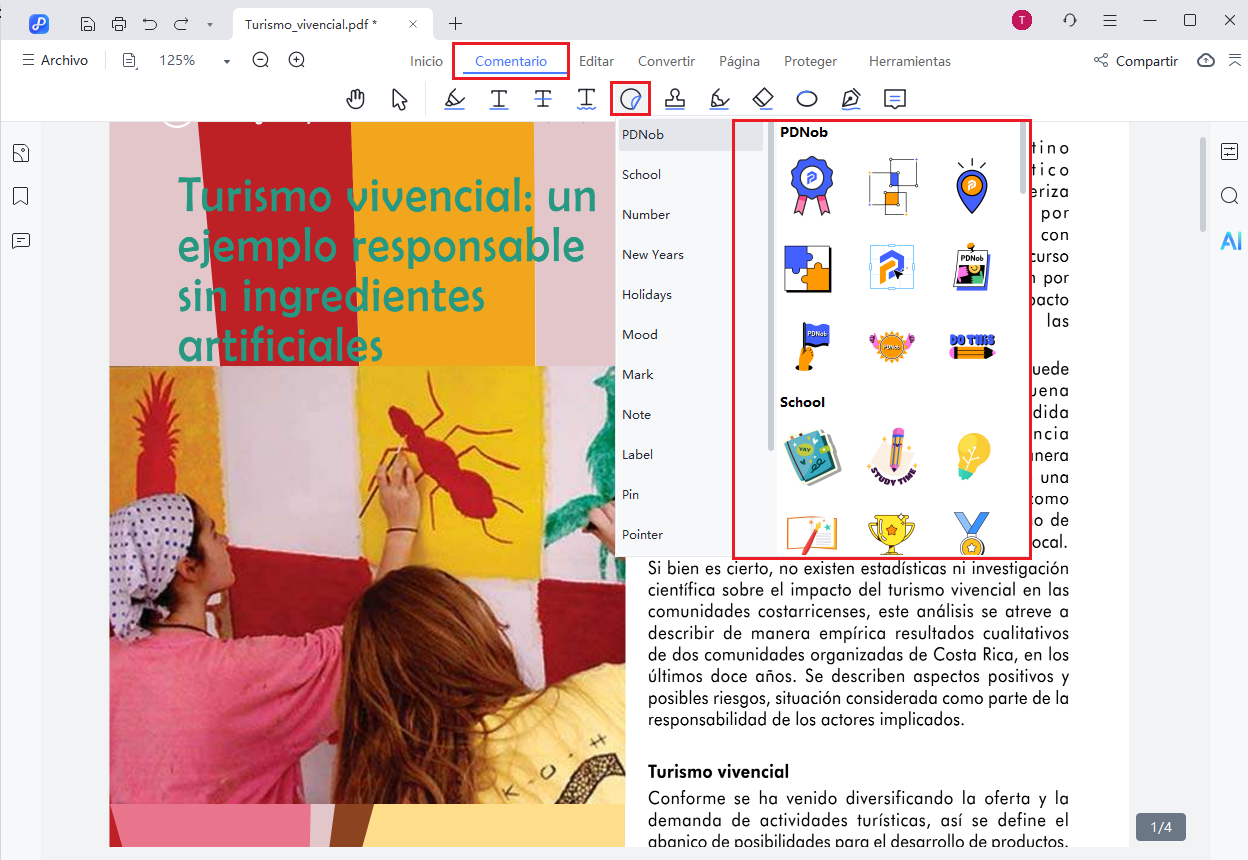
Task: Add a sticky note comment
Action: coord(894,98)
